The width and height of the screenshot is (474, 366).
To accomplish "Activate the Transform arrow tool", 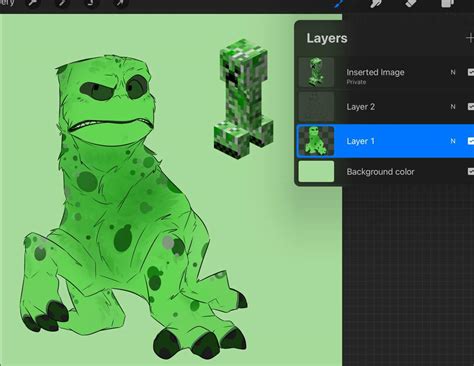I will (120, 3).
